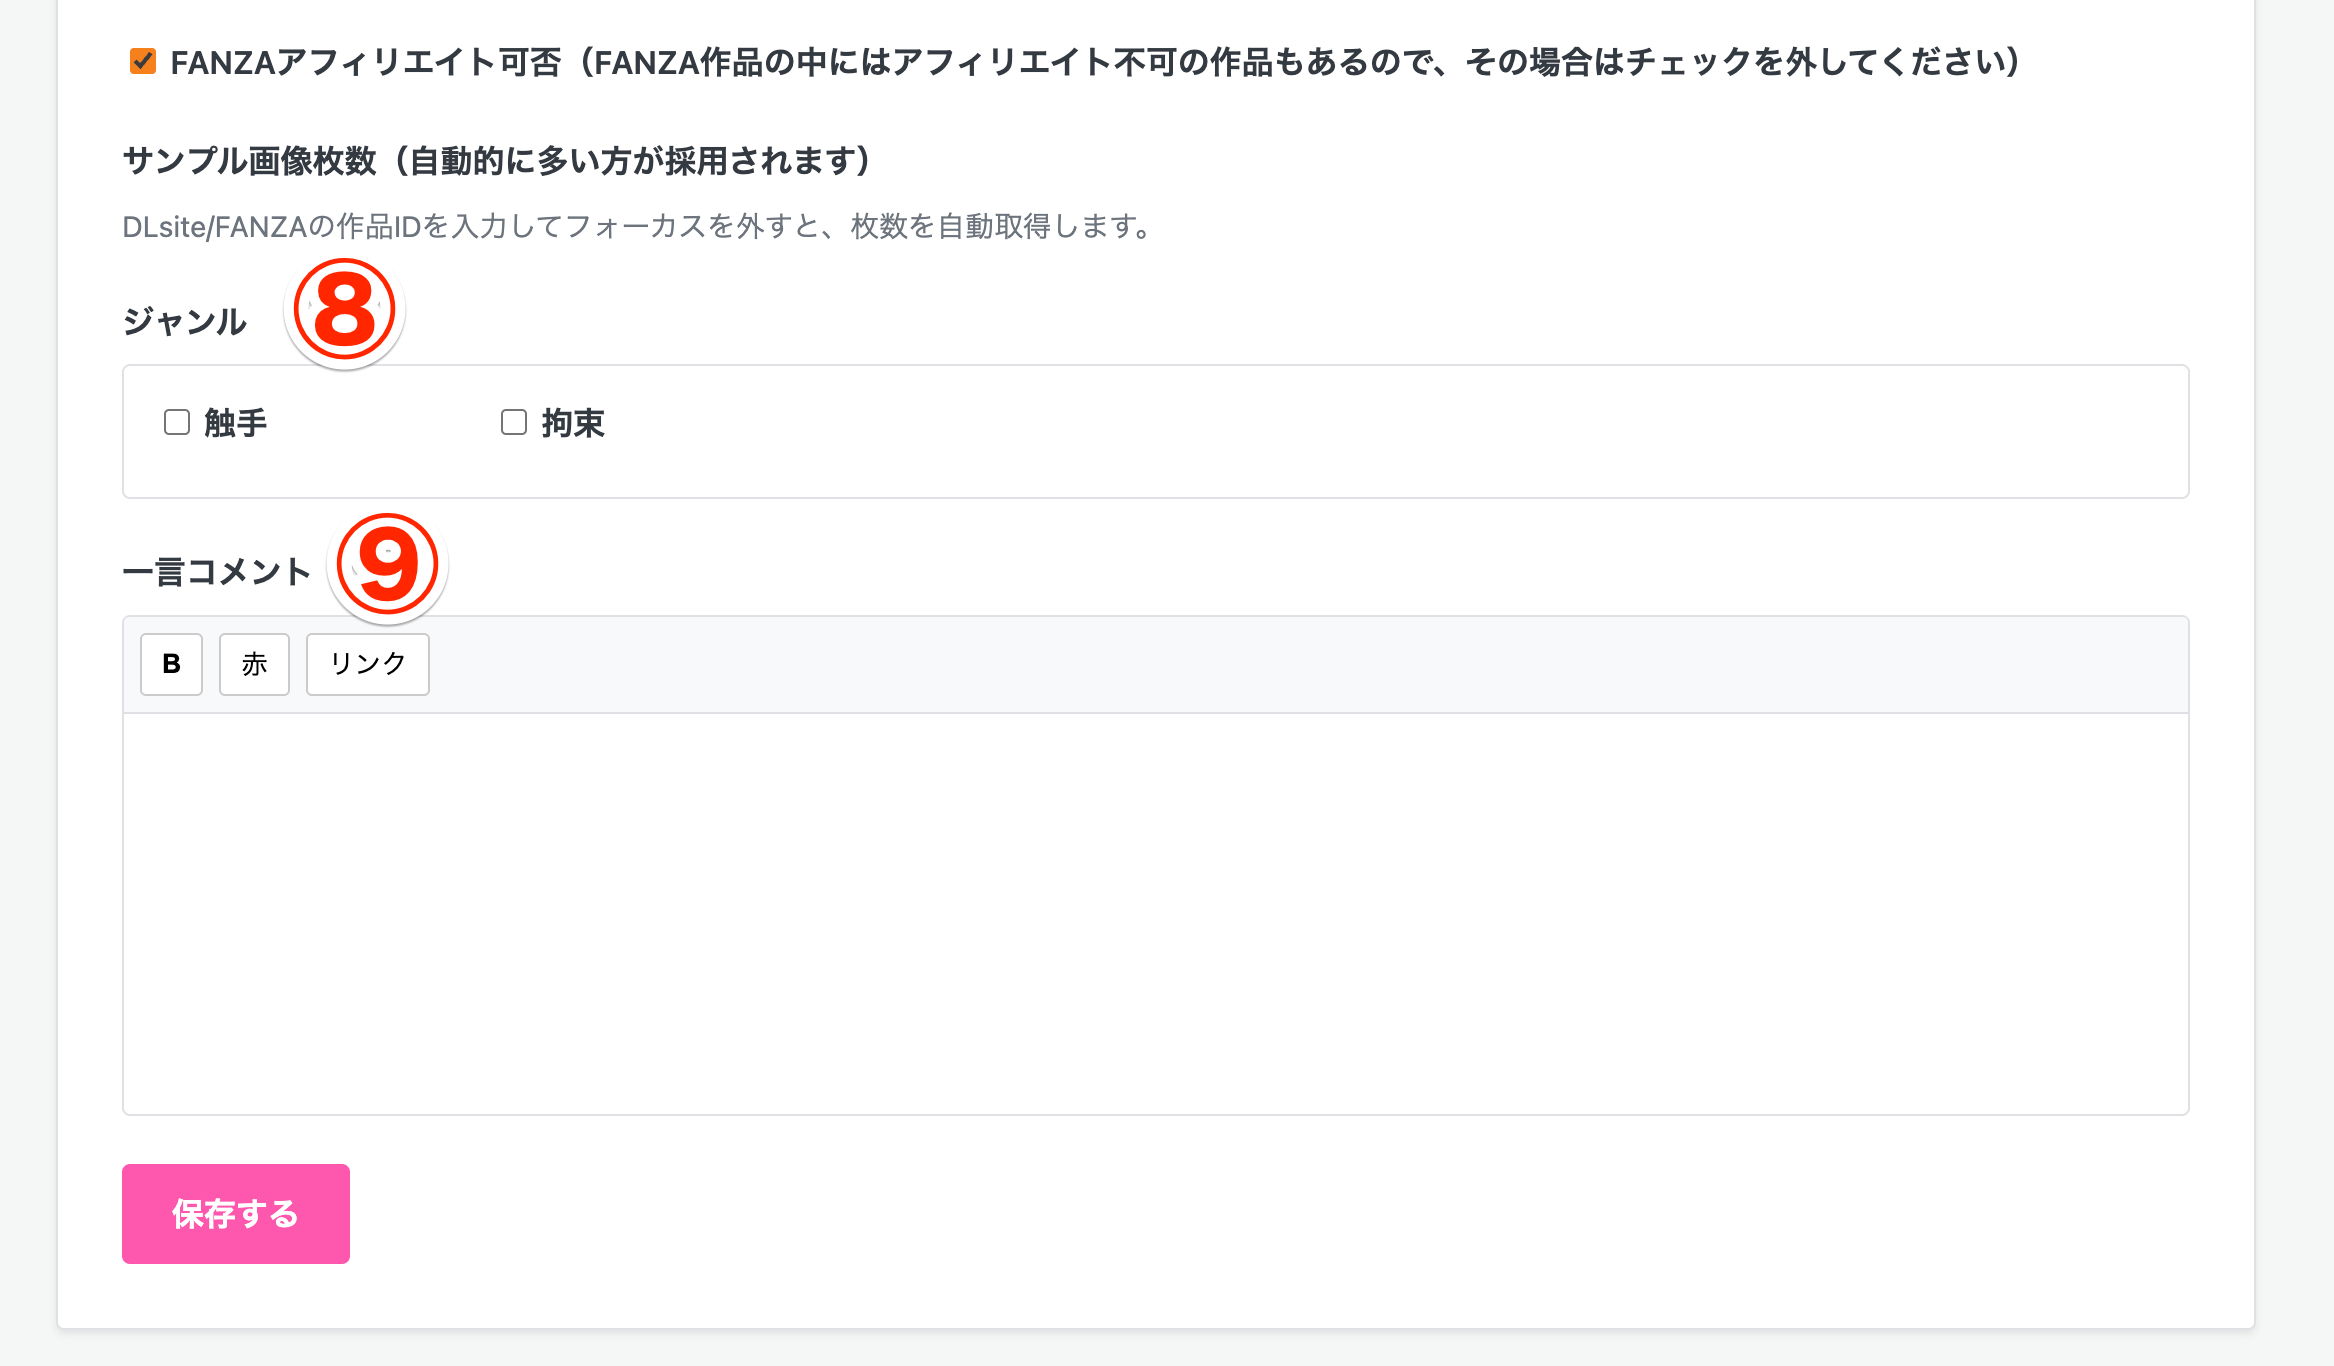Insert a link via the リンク button

pos(367,664)
